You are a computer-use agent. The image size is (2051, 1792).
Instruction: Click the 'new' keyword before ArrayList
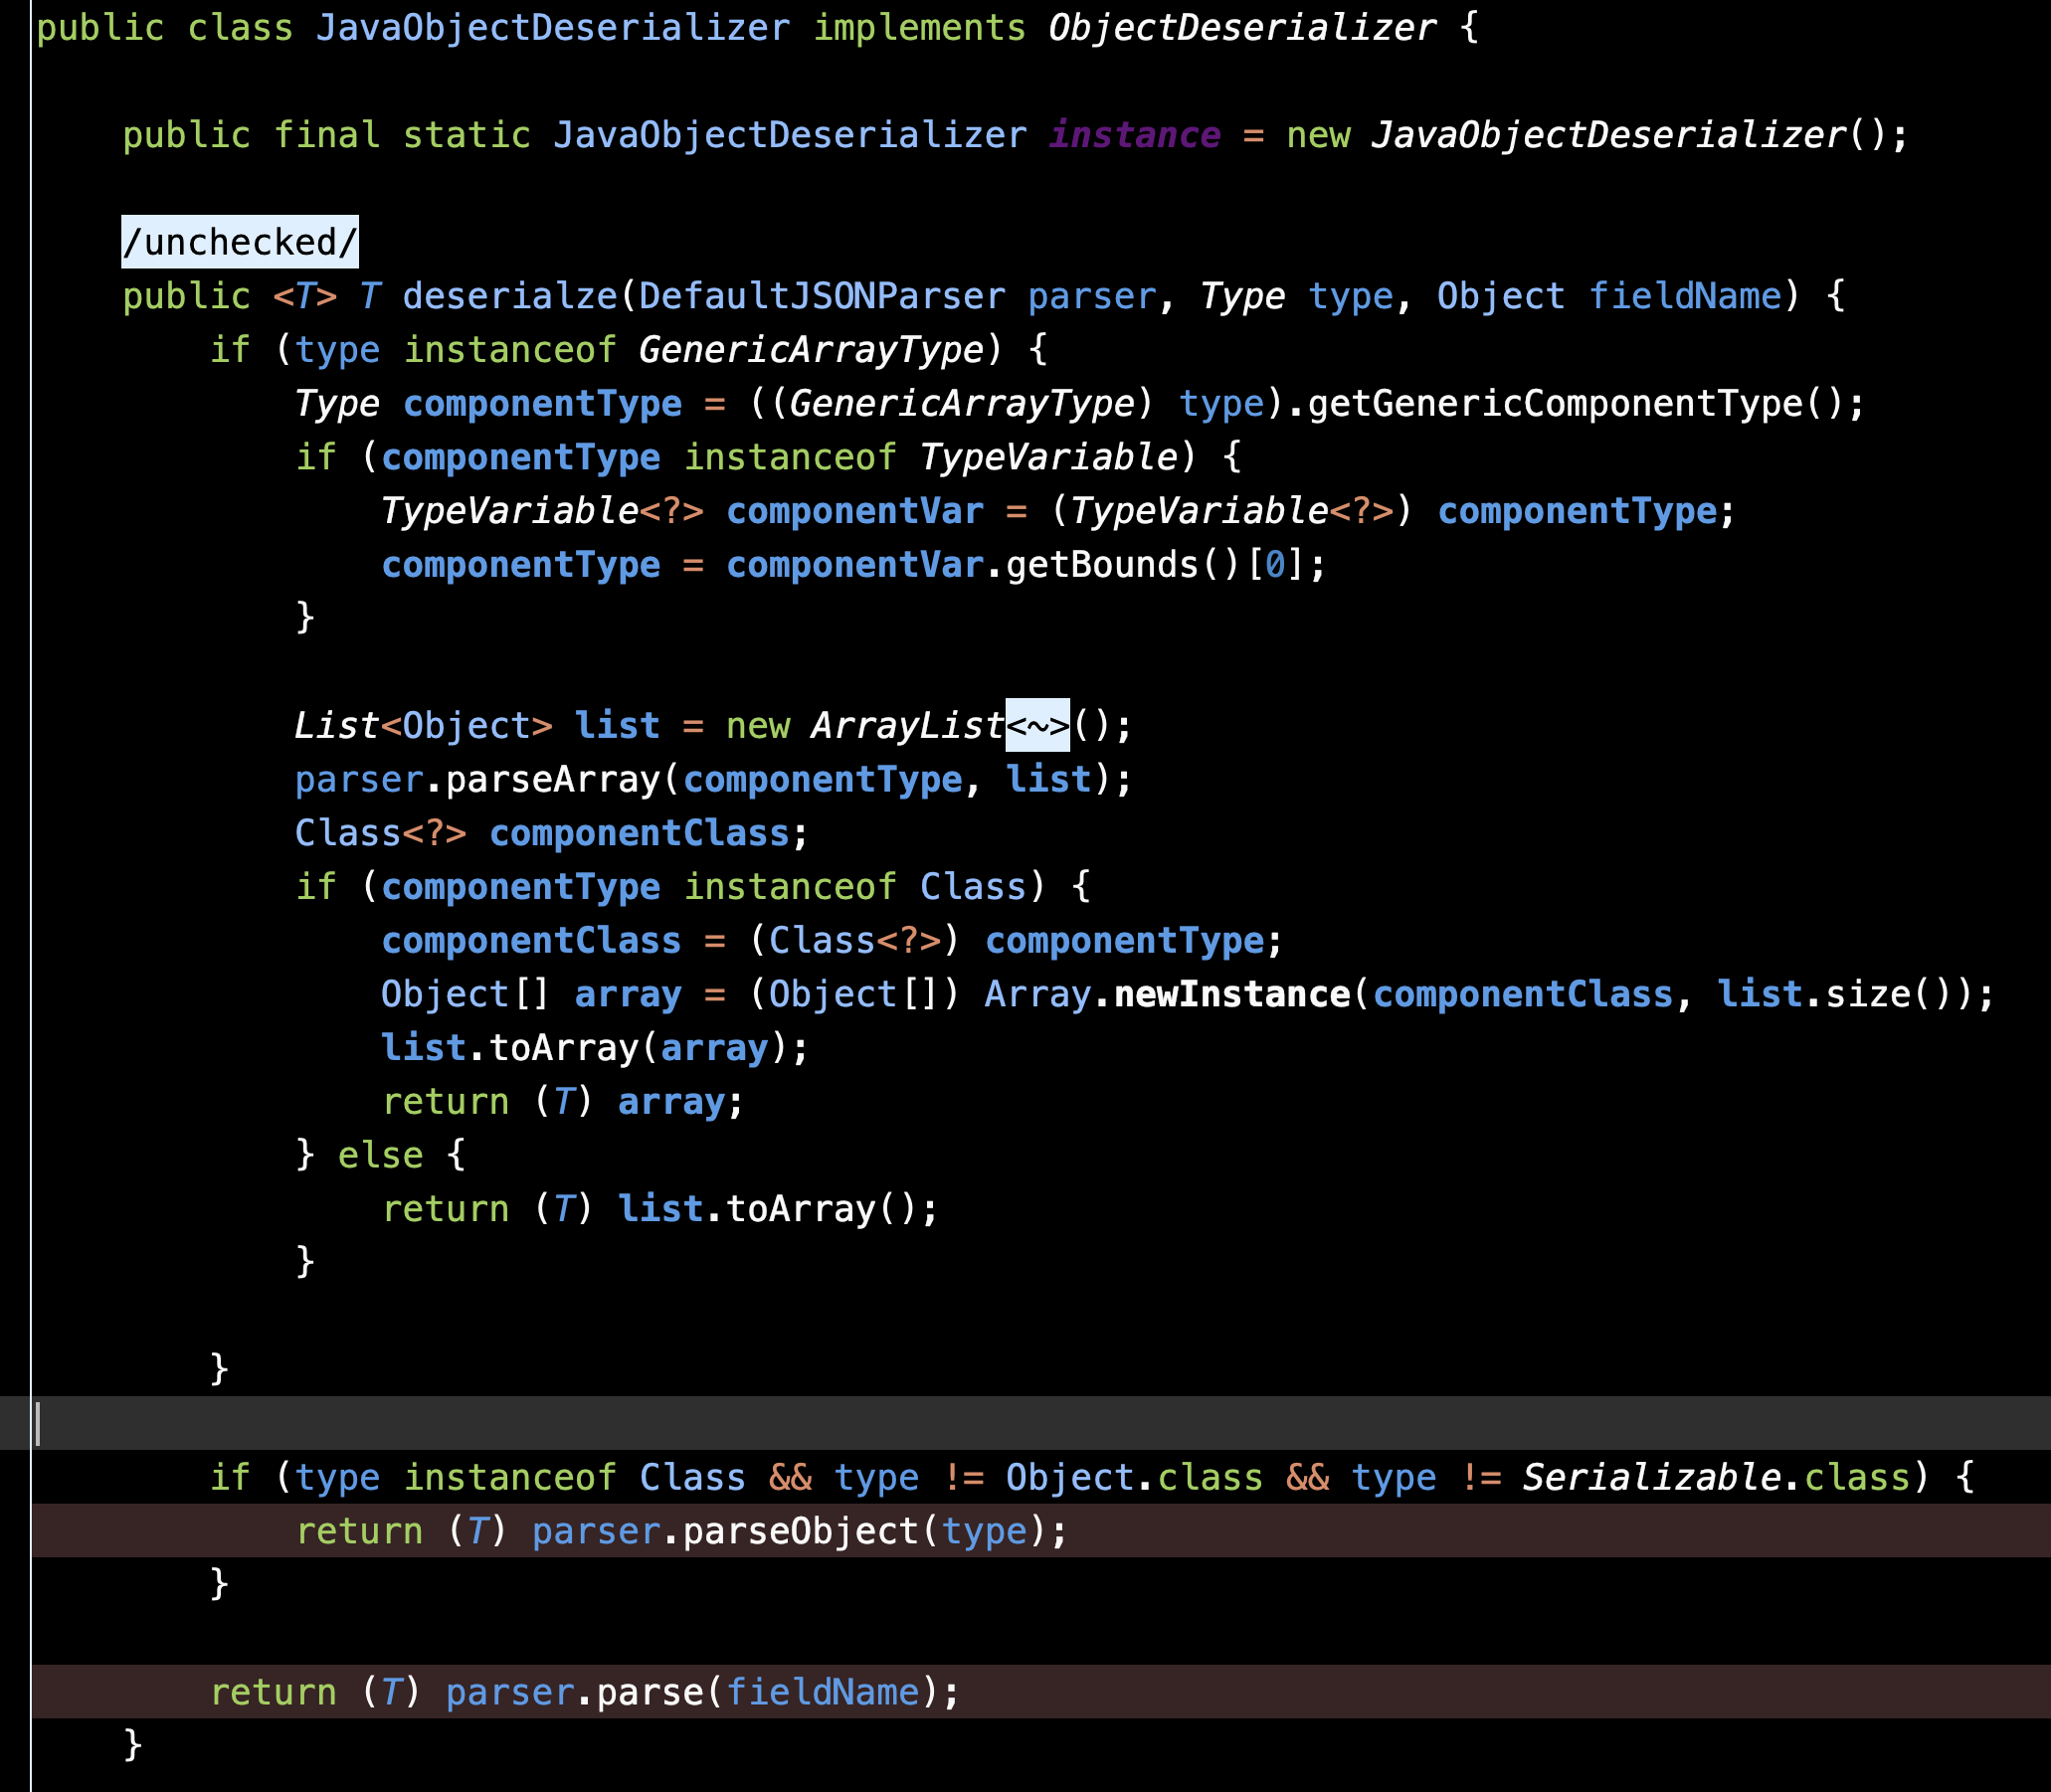pyautogui.click(x=757, y=725)
